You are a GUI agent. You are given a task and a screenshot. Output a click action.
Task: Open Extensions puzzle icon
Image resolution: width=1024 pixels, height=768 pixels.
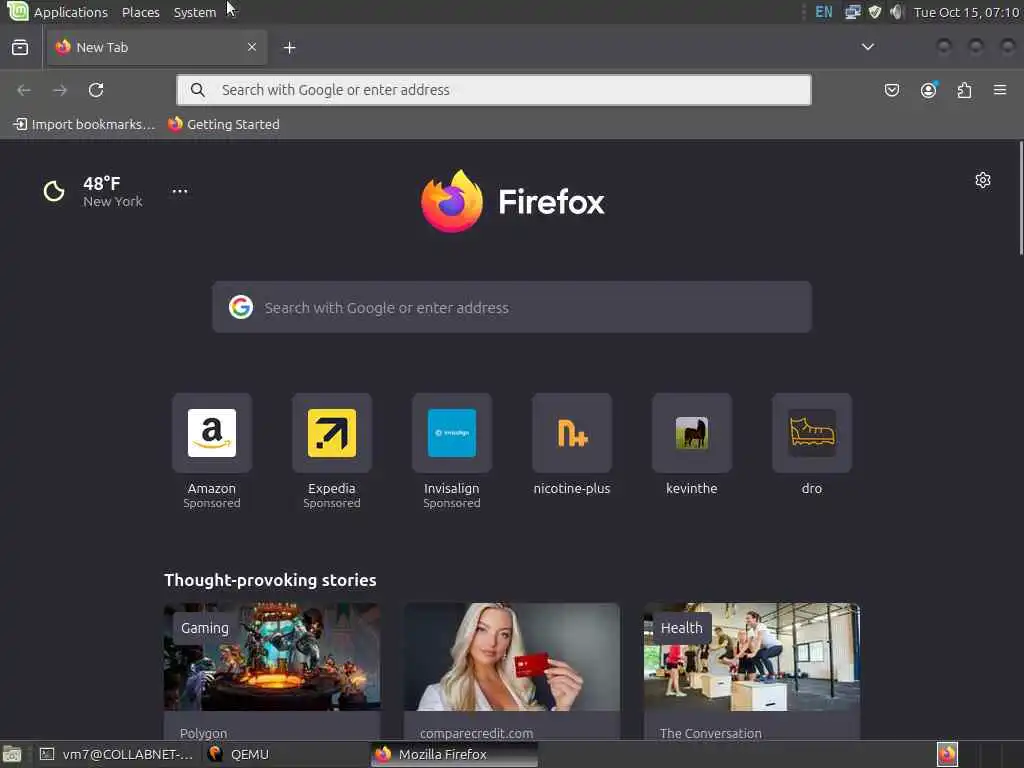coord(964,90)
